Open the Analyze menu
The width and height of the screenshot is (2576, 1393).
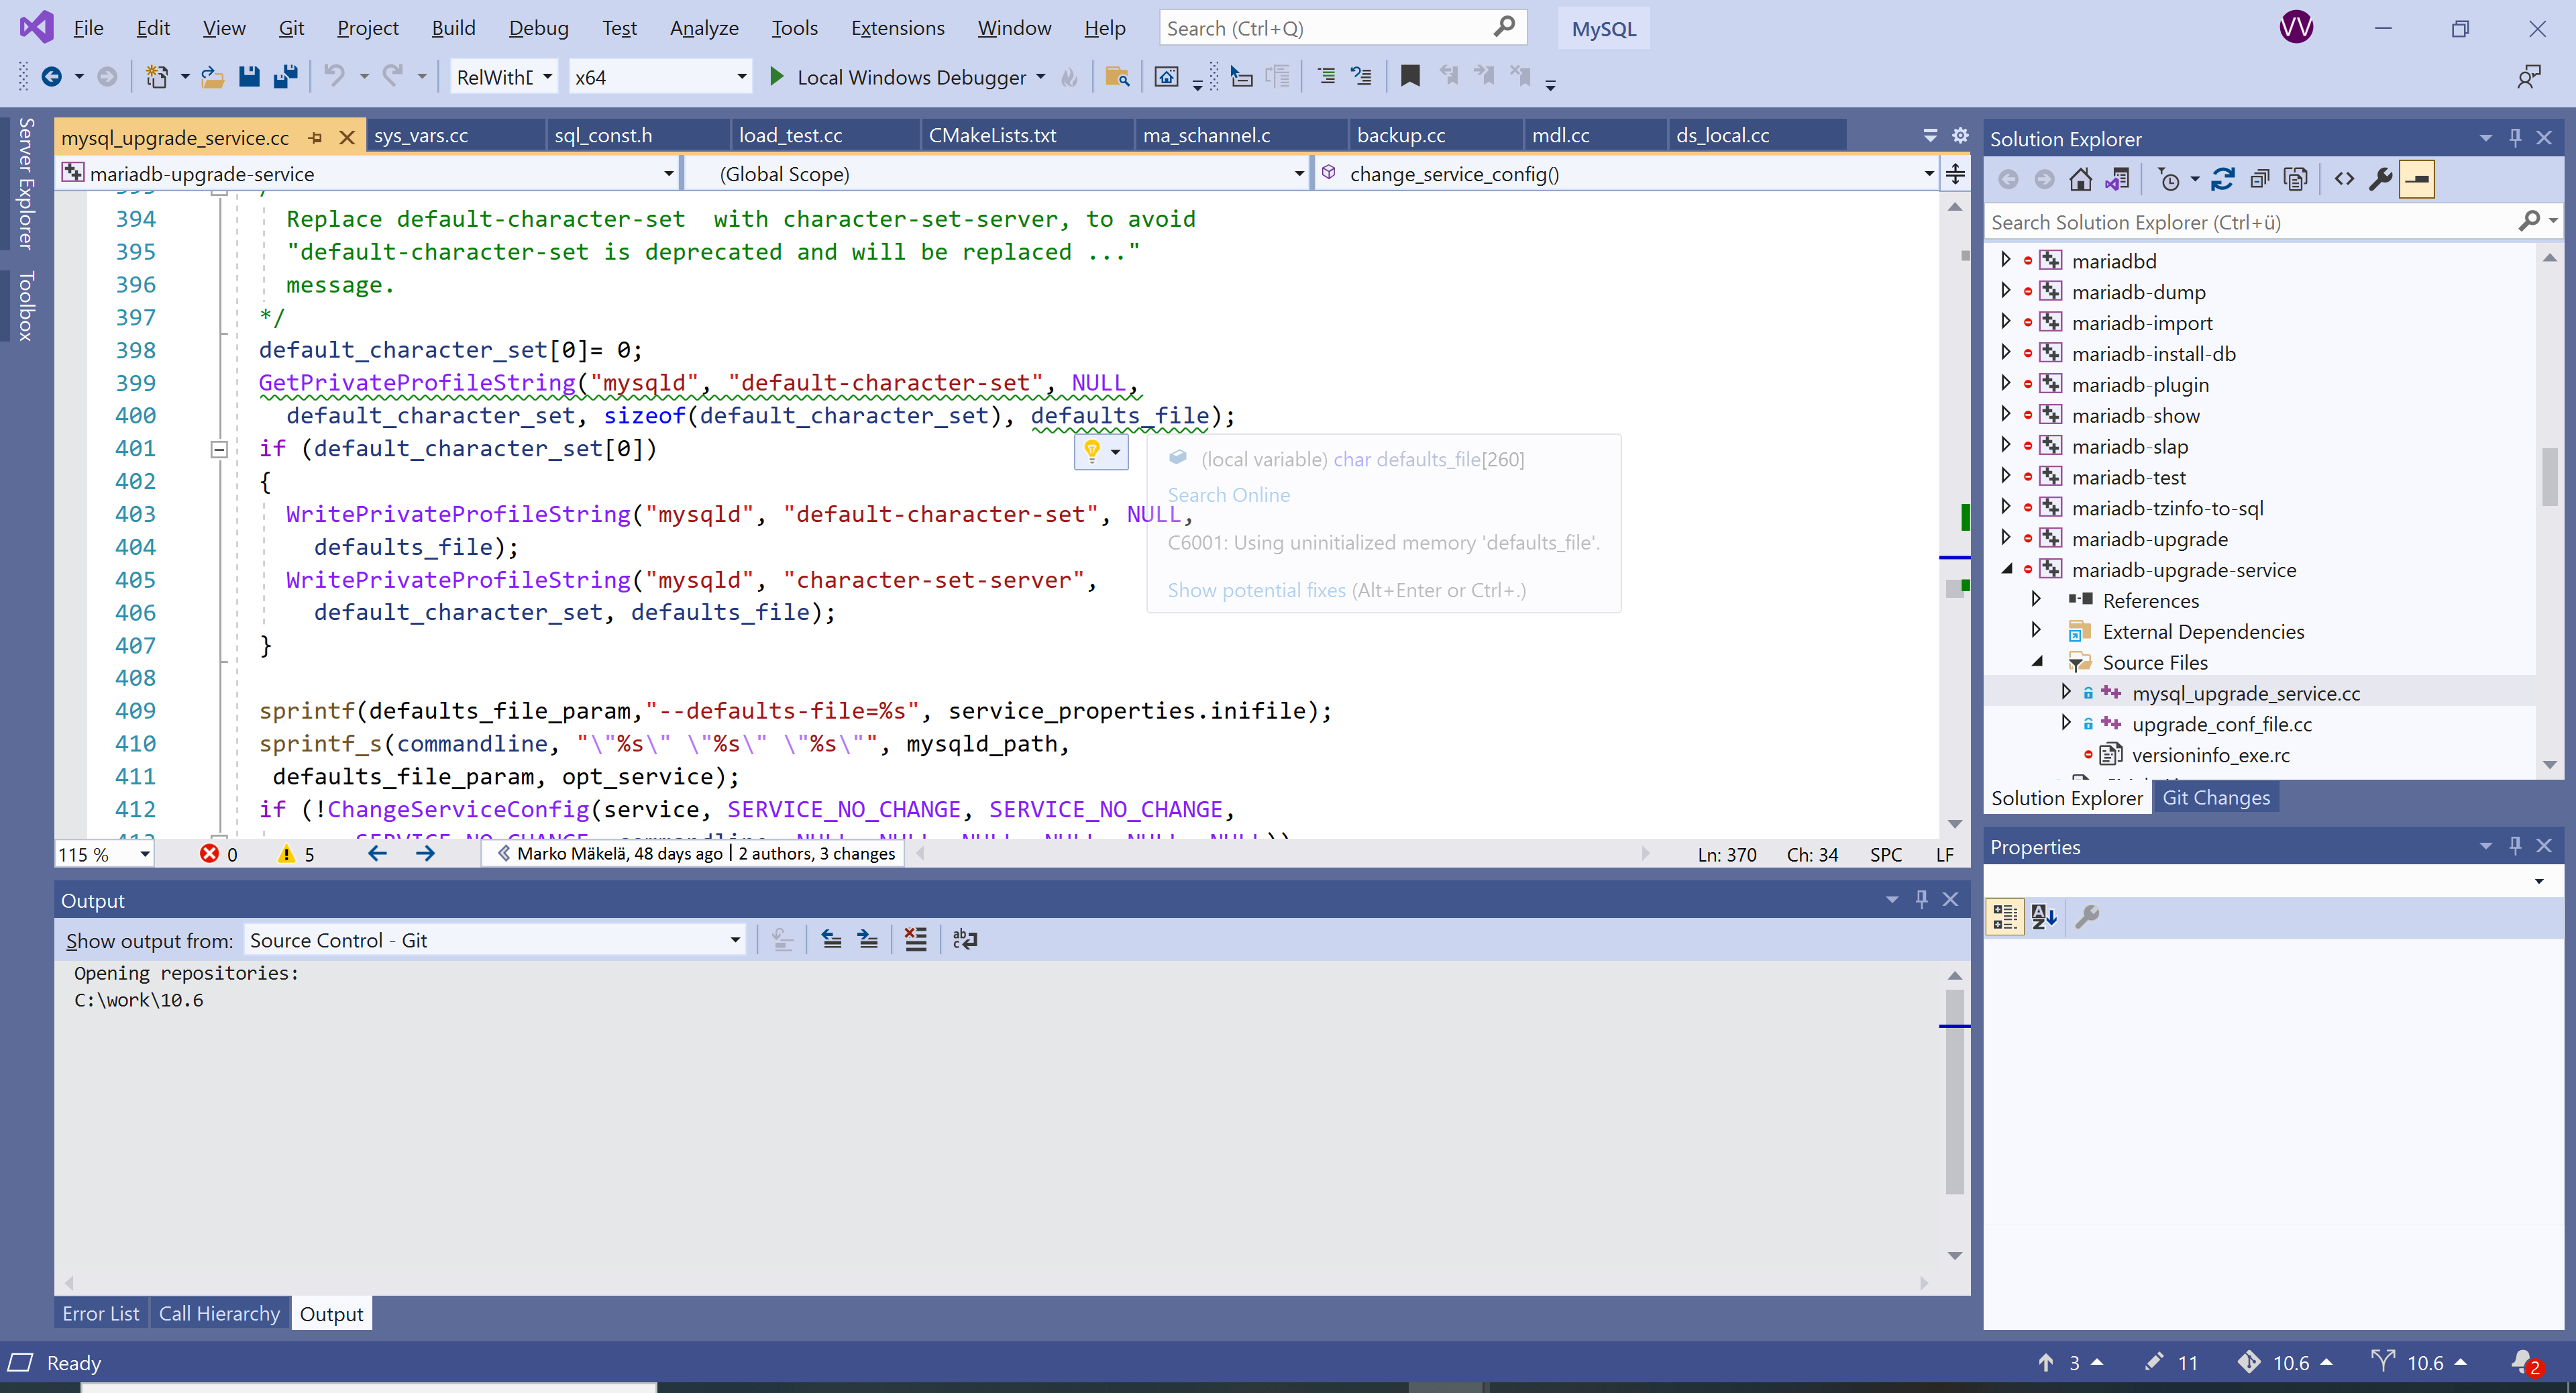(704, 28)
